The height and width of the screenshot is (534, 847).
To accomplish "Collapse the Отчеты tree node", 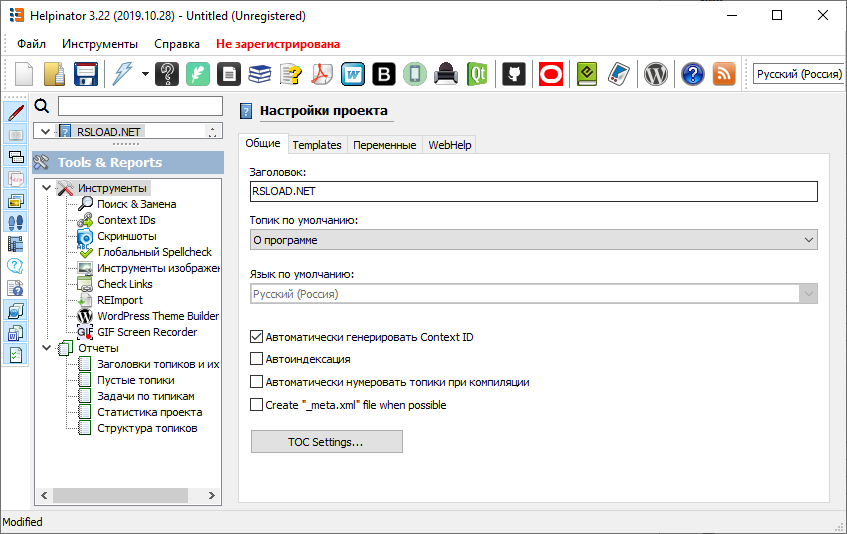I will (46, 348).
